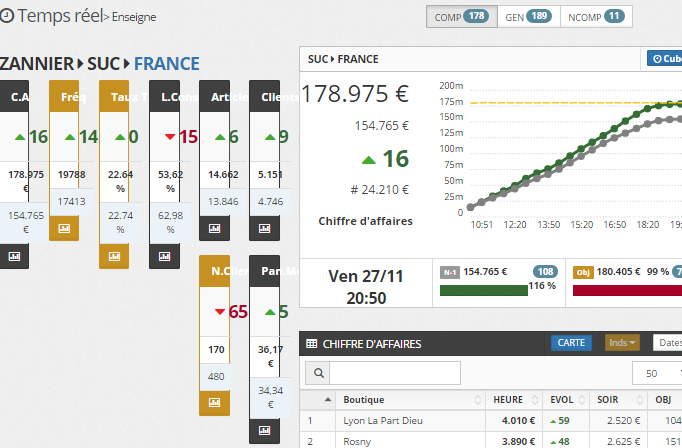Screen dimensions: 682x448
Task: Toggle the COMP 178 filter
Action: (458, 16)
